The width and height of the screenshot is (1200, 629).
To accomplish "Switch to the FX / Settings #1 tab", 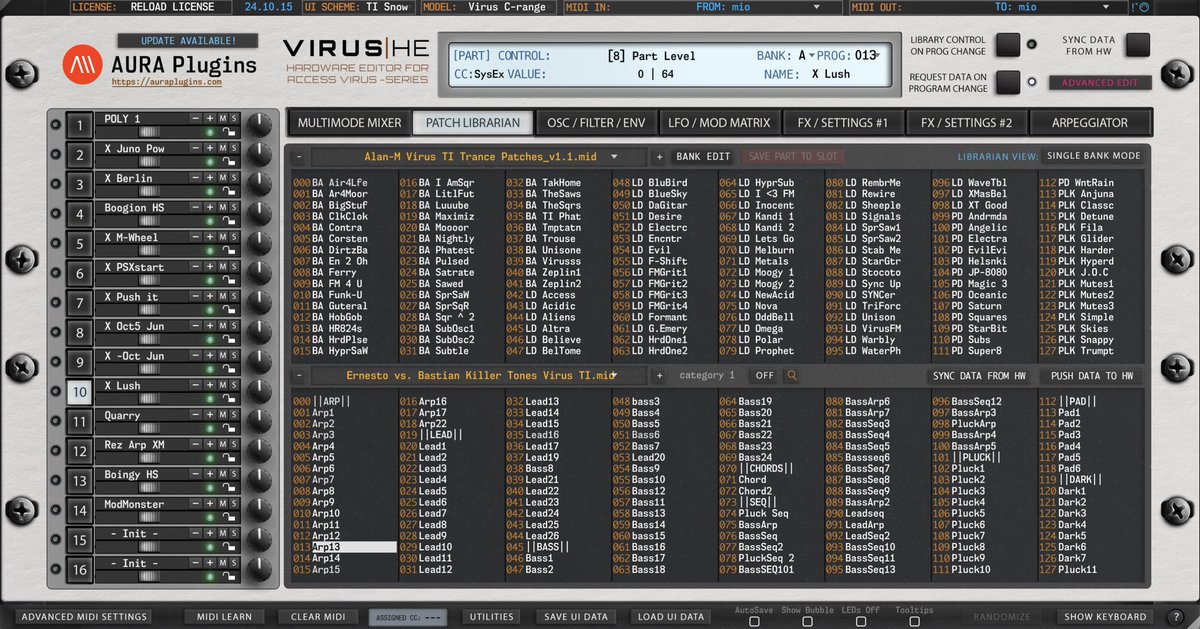I will point(843,123).
